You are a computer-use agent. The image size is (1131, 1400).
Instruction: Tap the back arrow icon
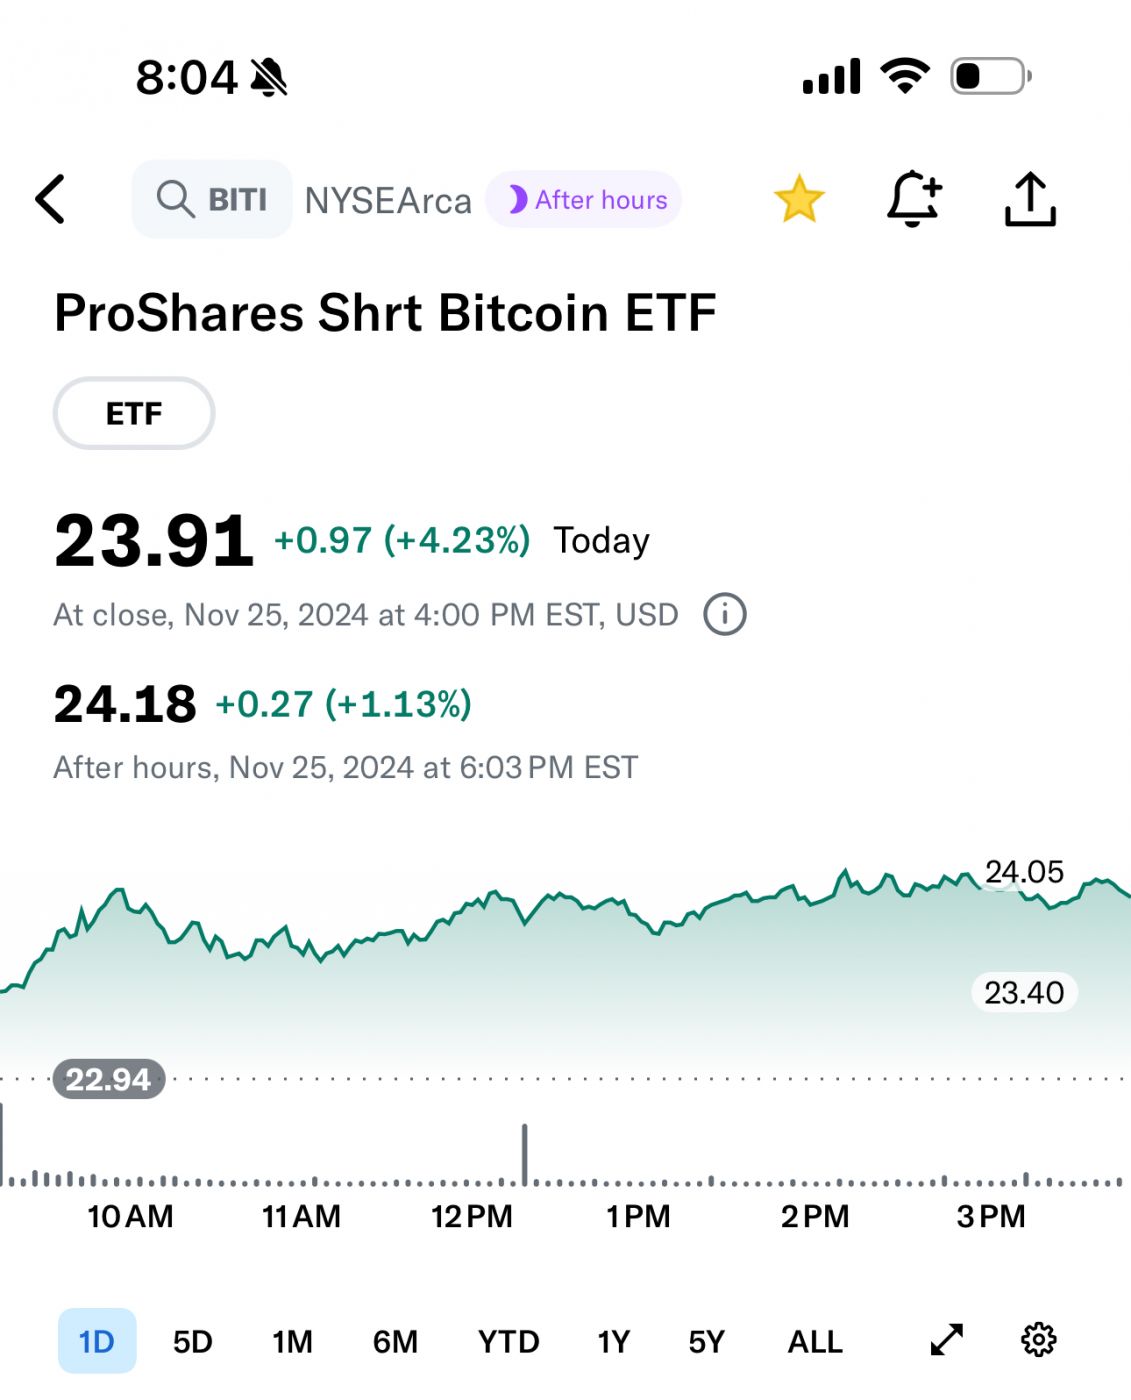coord(50,199)
